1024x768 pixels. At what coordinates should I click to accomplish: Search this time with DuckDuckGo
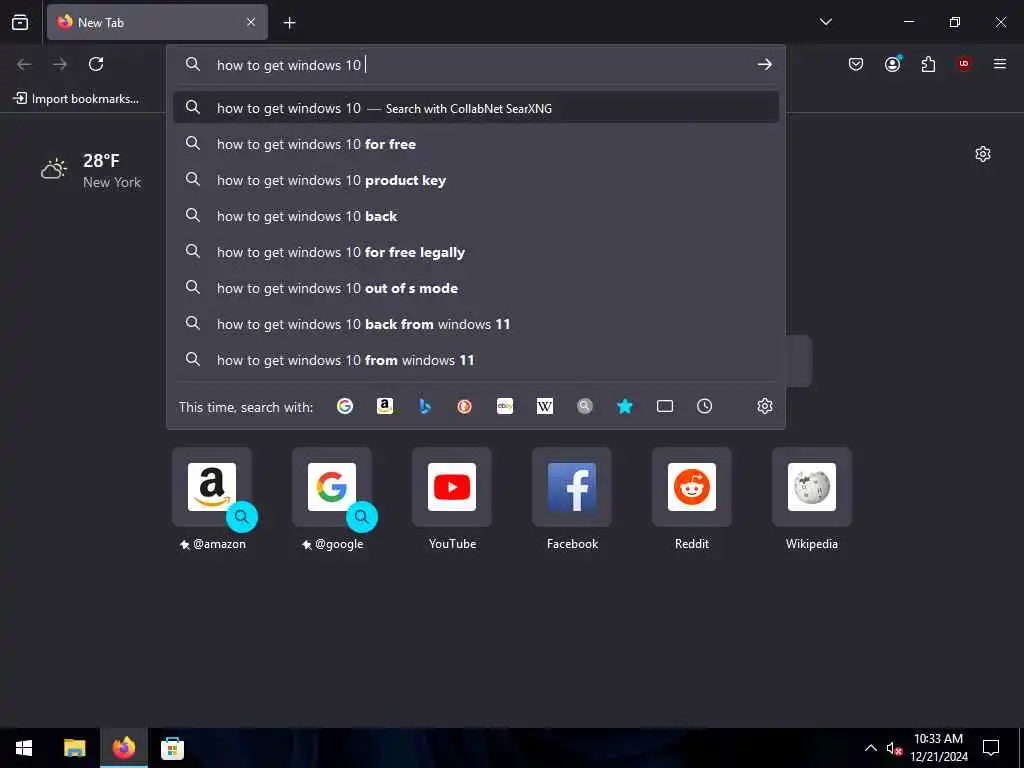coord(464,406)
